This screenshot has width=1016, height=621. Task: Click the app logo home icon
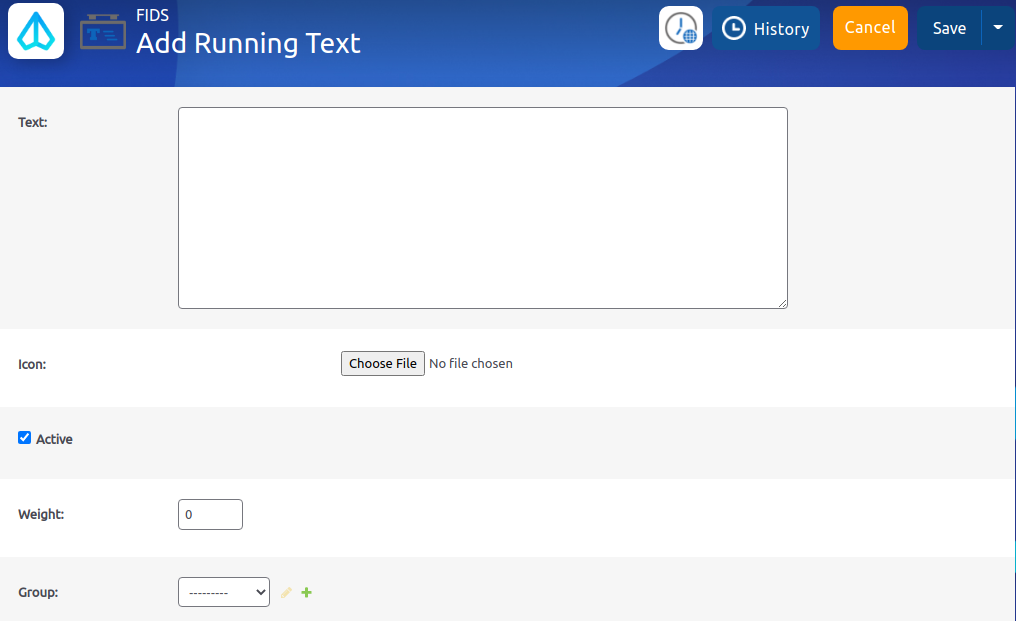pos(36,31)
